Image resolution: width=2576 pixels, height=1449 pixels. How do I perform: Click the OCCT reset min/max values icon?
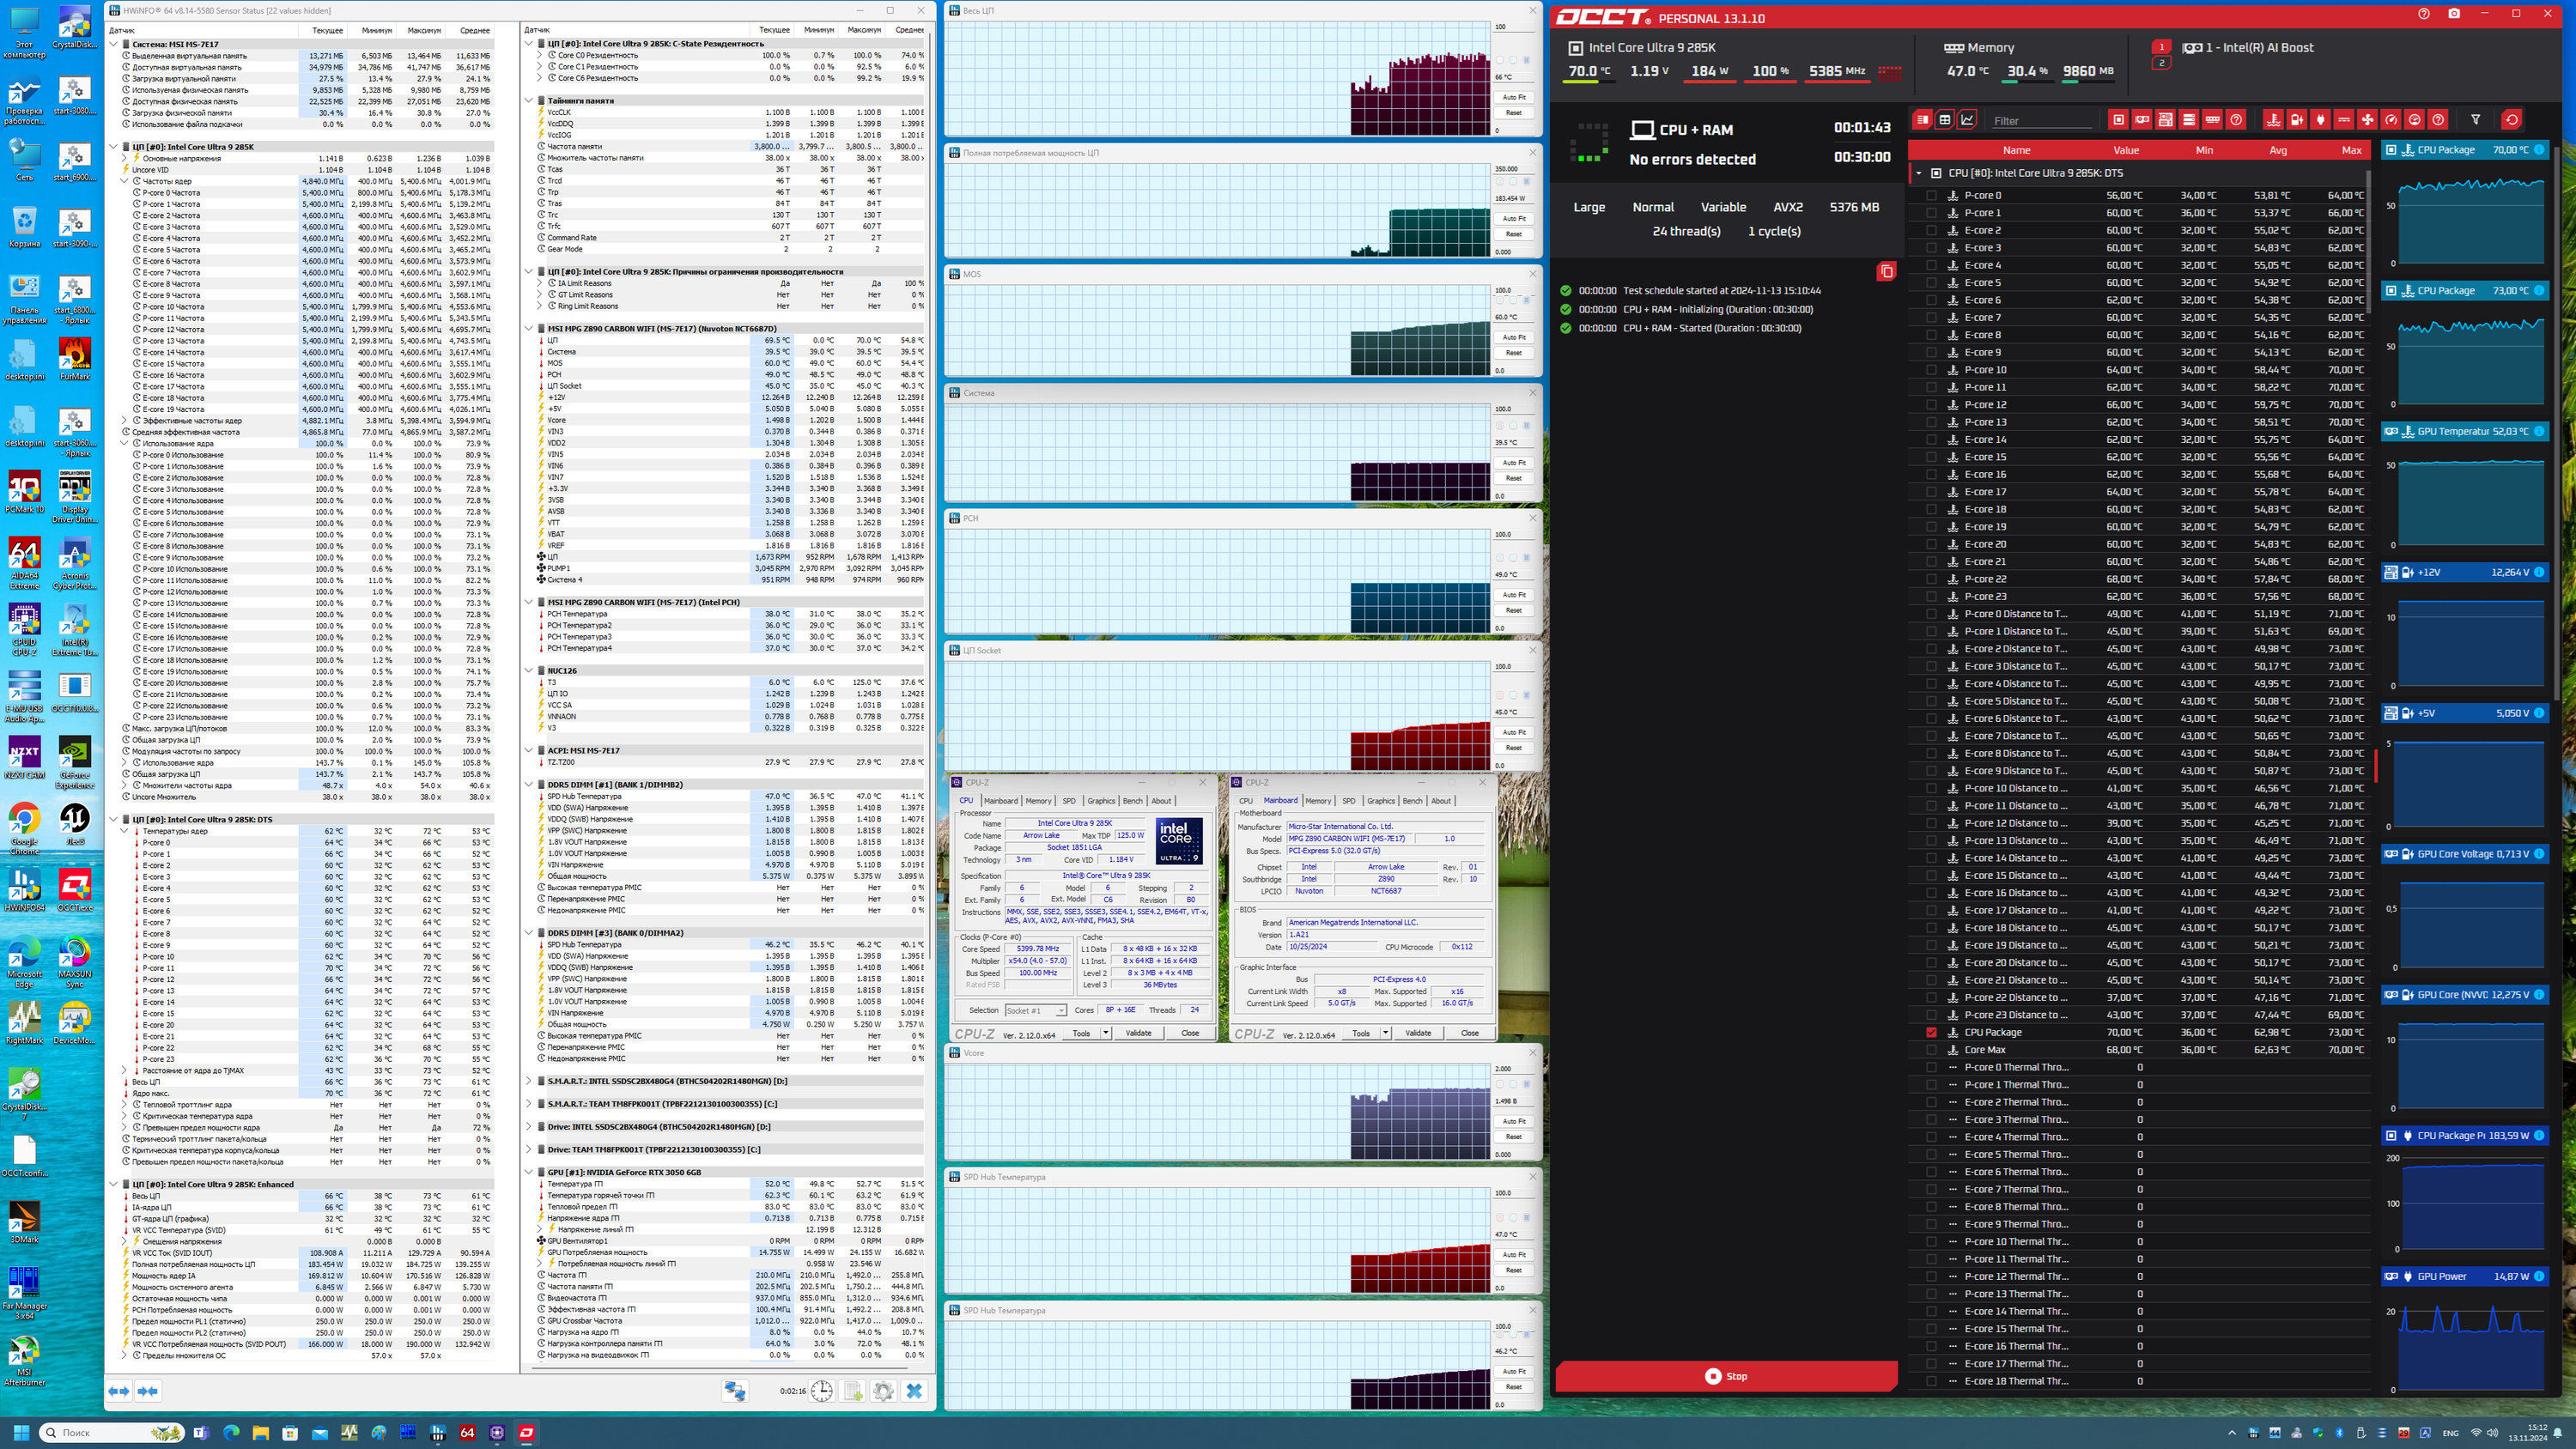click(2511, 120)
